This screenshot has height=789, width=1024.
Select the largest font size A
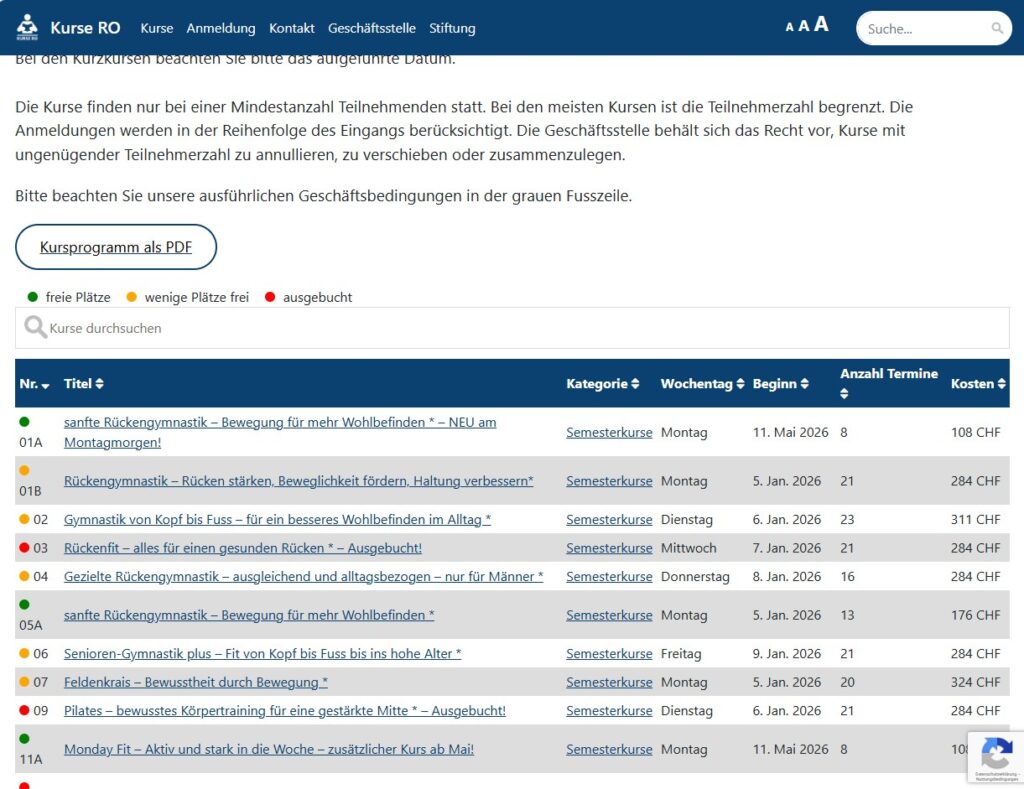coord(821,25)
